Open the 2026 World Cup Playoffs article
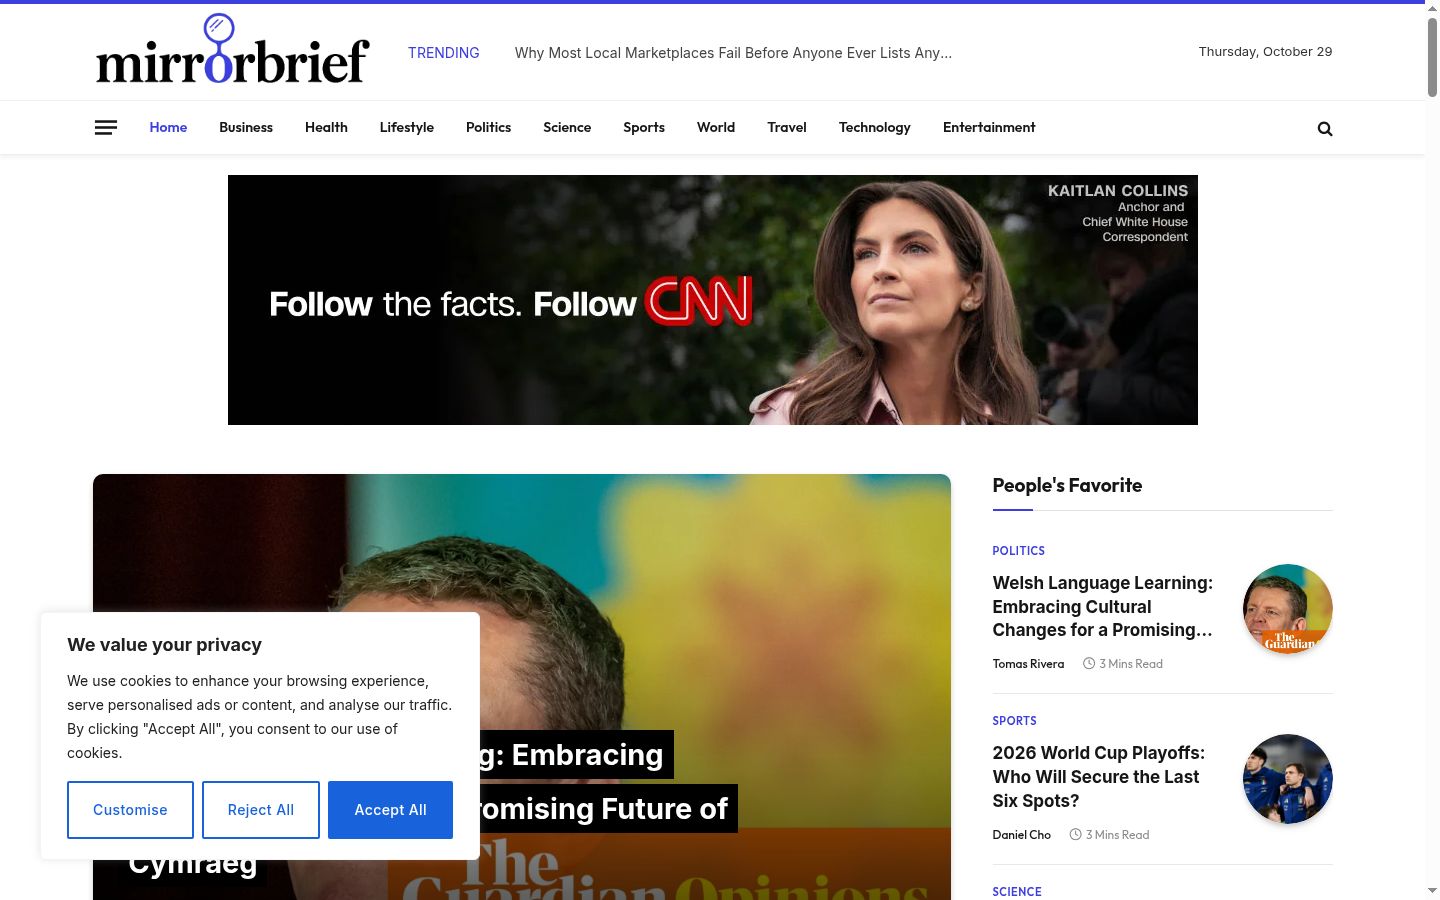The width and height of the screenshot is (1440, 900). click(x=1099, y=777)
